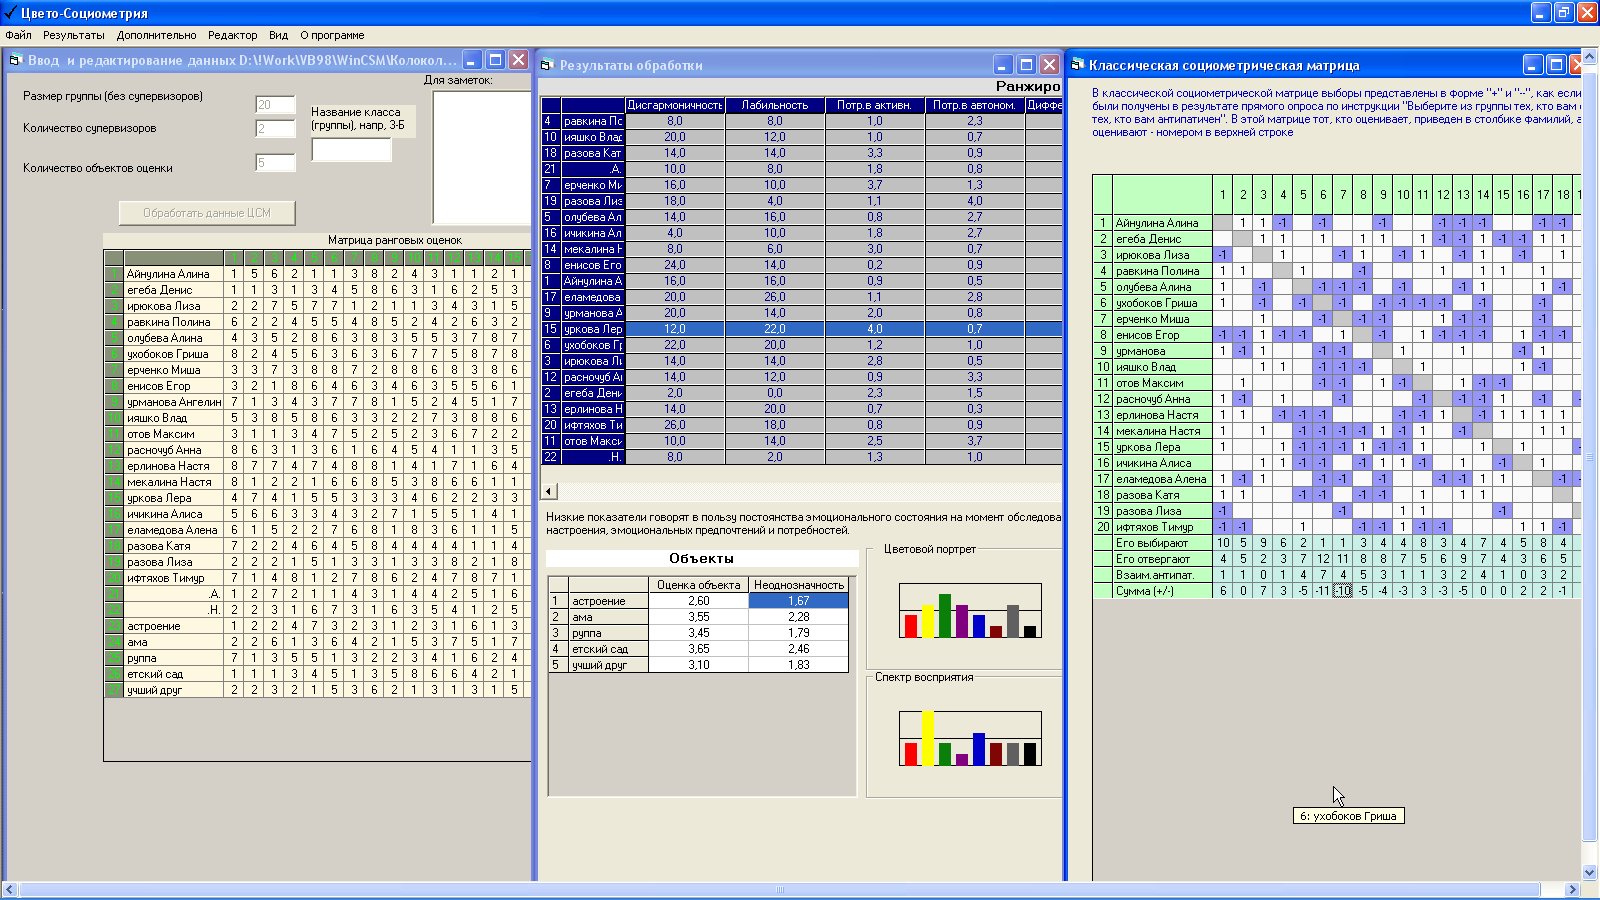Click the main scrollbar right arrow
This screenshot has height=900, width=1600.
point(1572,889)
